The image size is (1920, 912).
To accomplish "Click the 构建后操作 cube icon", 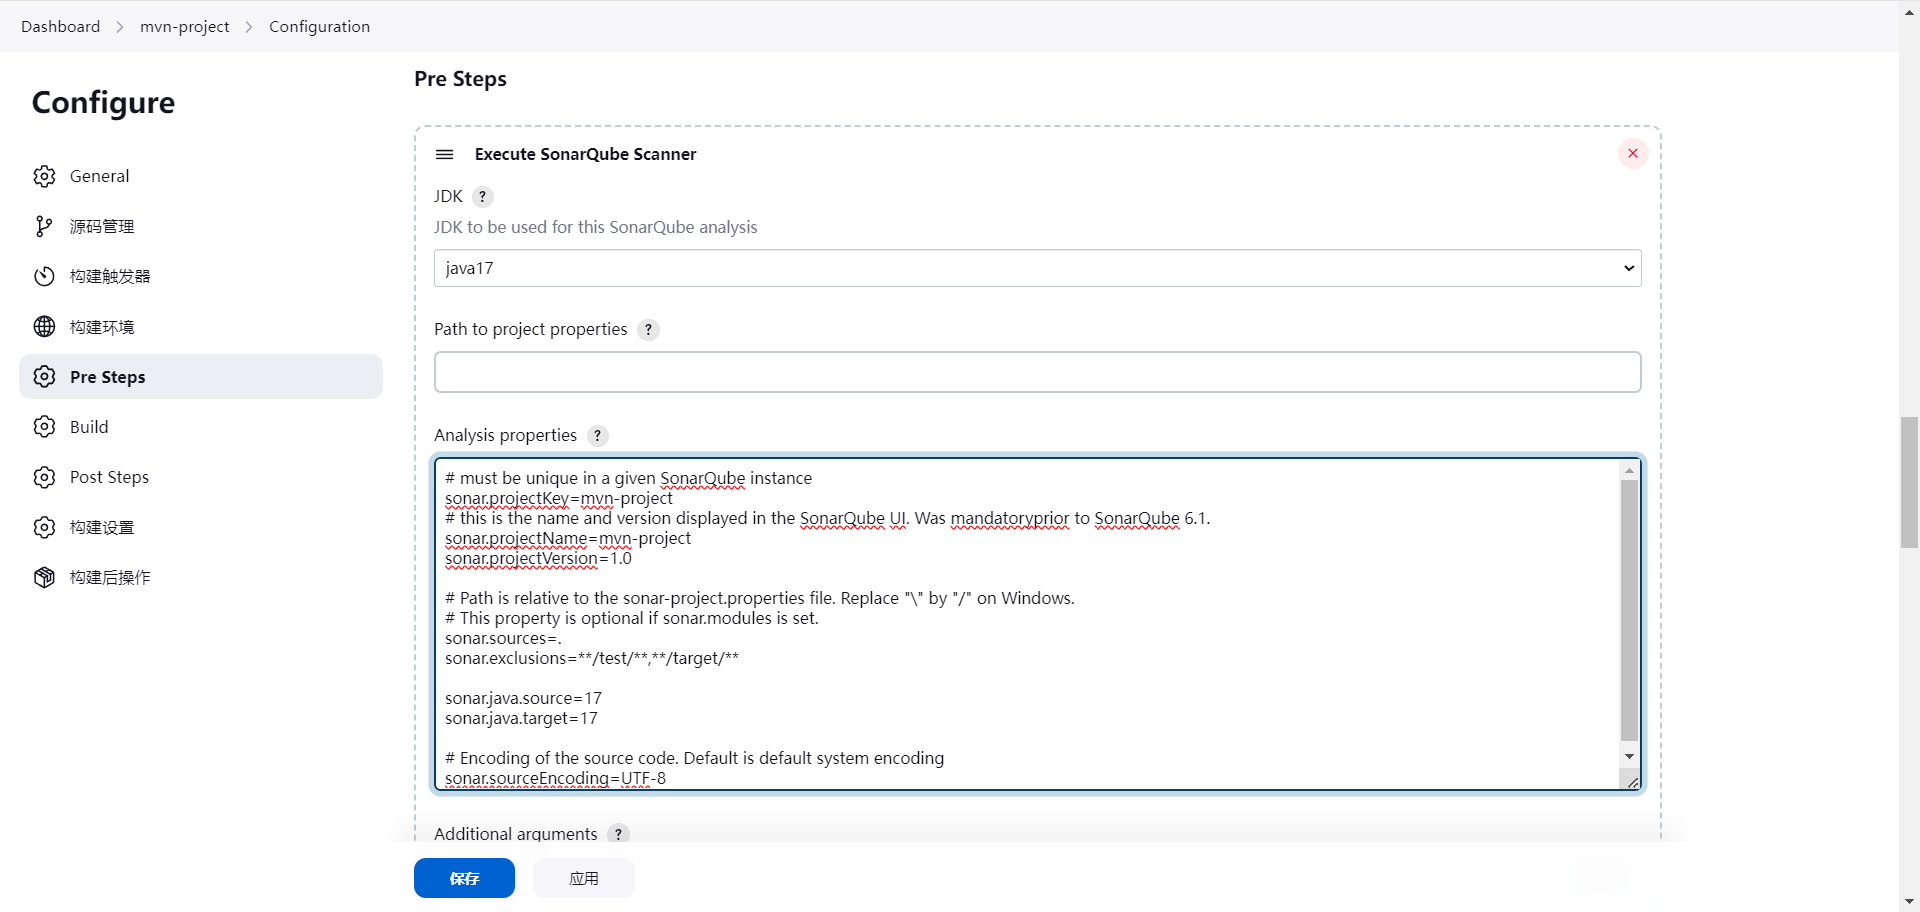I will point(44,577).
